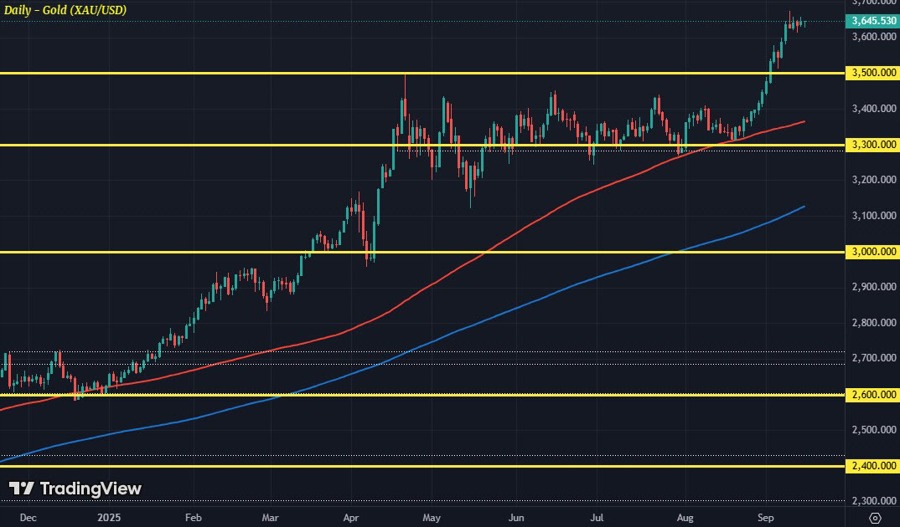This screenshot has height=527, width=900.
Task: Click the 2,300.000 price axis label
Action: [x=874, y=501]
